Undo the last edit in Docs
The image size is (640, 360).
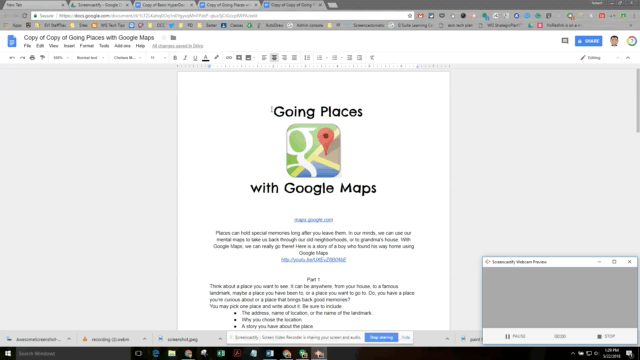[12, 58]
